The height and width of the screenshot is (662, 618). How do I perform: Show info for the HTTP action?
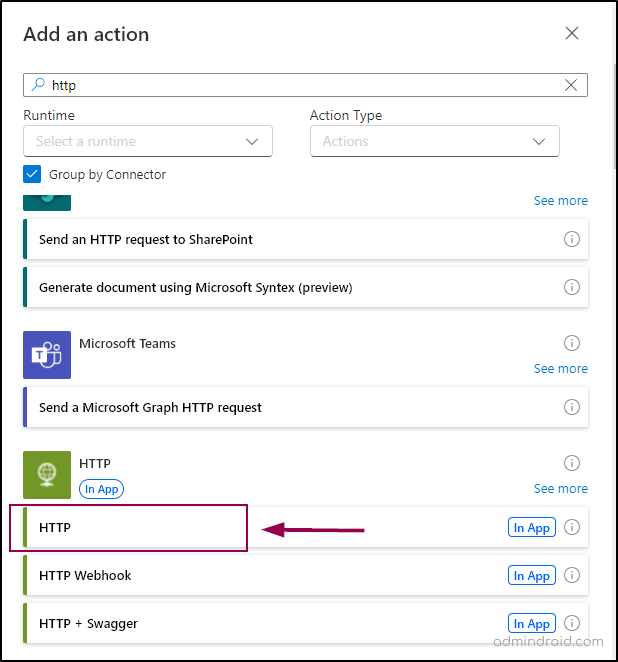[572, 527]
